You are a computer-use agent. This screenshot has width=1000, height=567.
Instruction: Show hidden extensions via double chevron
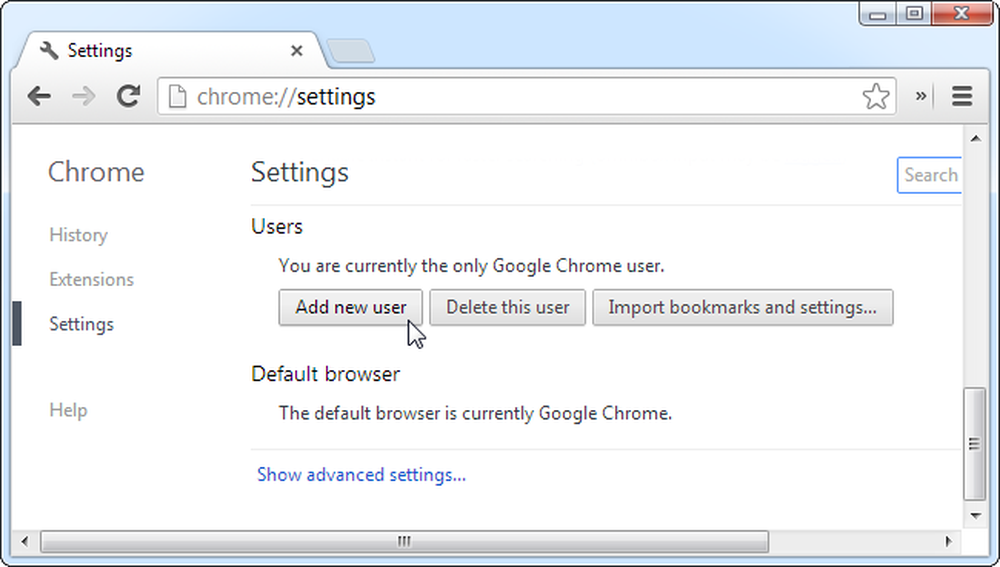921,96
